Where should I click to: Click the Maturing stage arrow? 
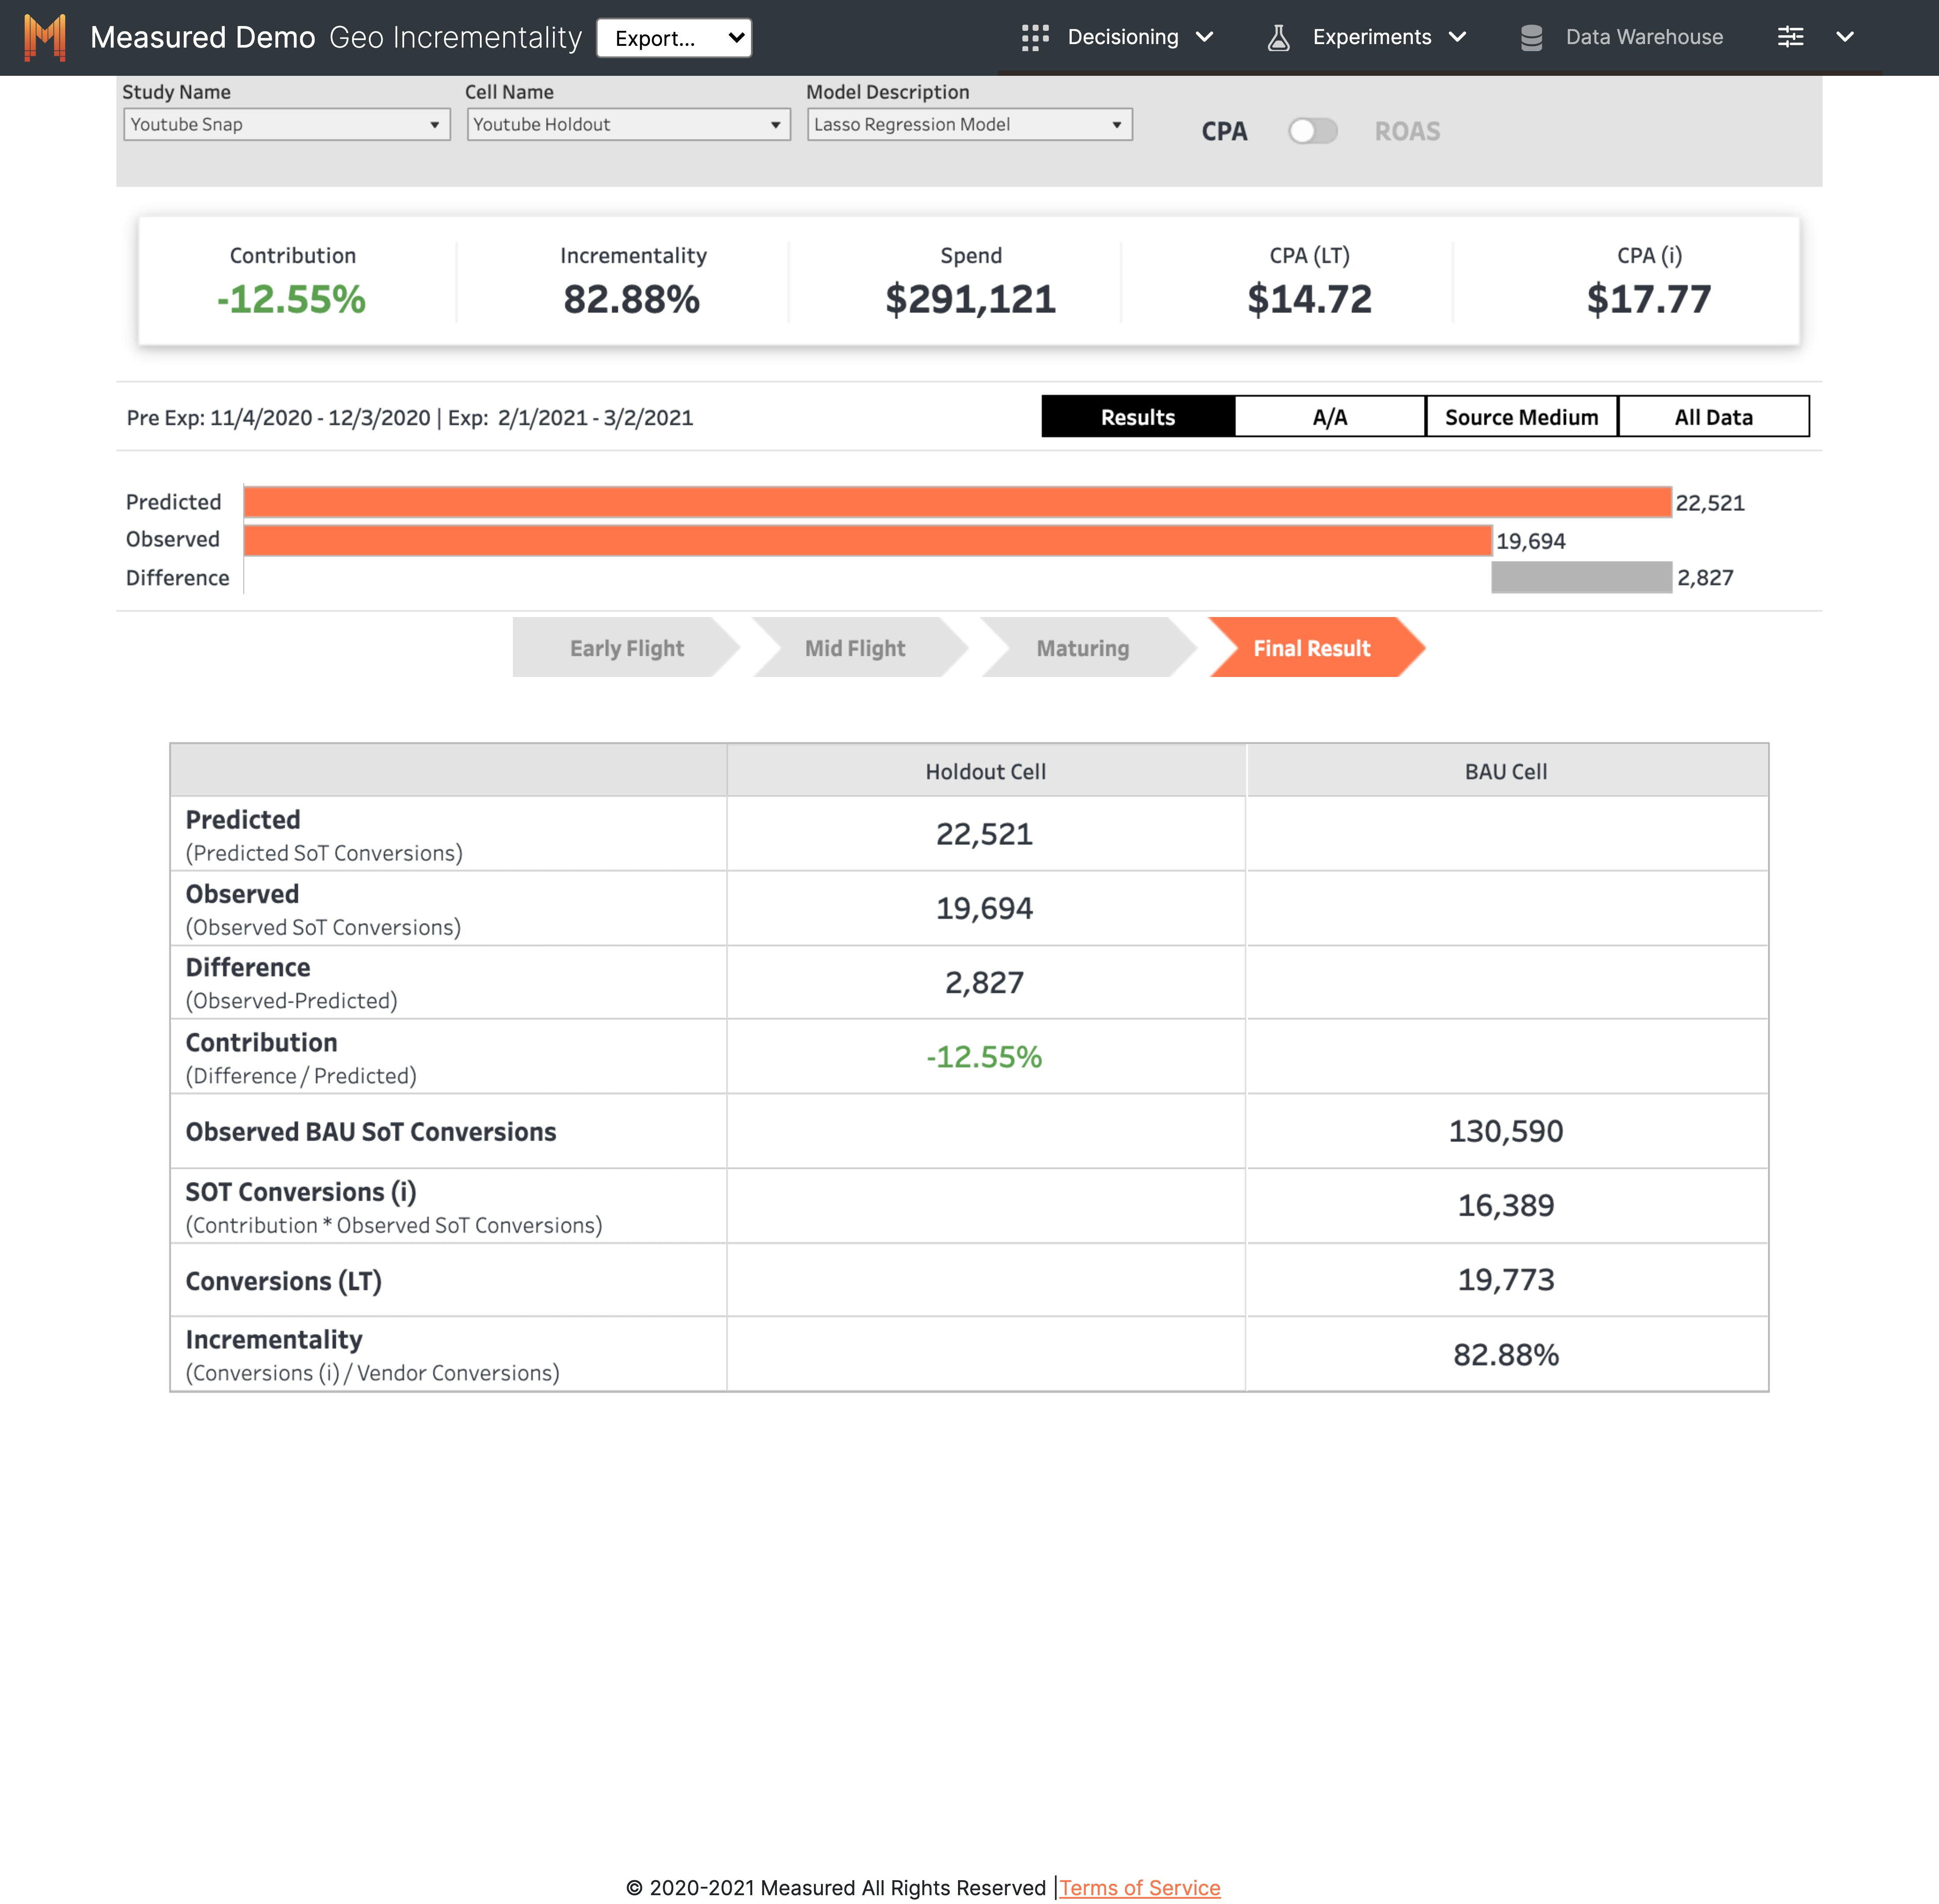[1083, 648]
